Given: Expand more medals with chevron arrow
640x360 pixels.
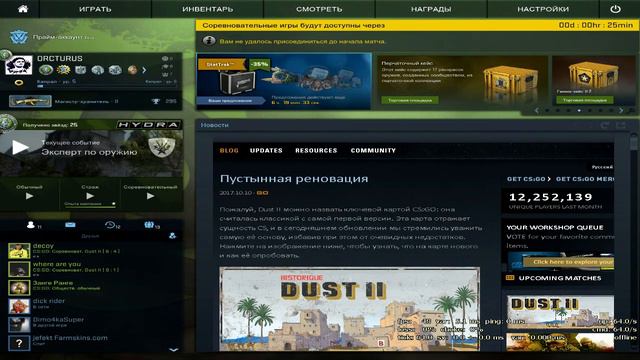Looking at the screenshot, I should [144, 70].
